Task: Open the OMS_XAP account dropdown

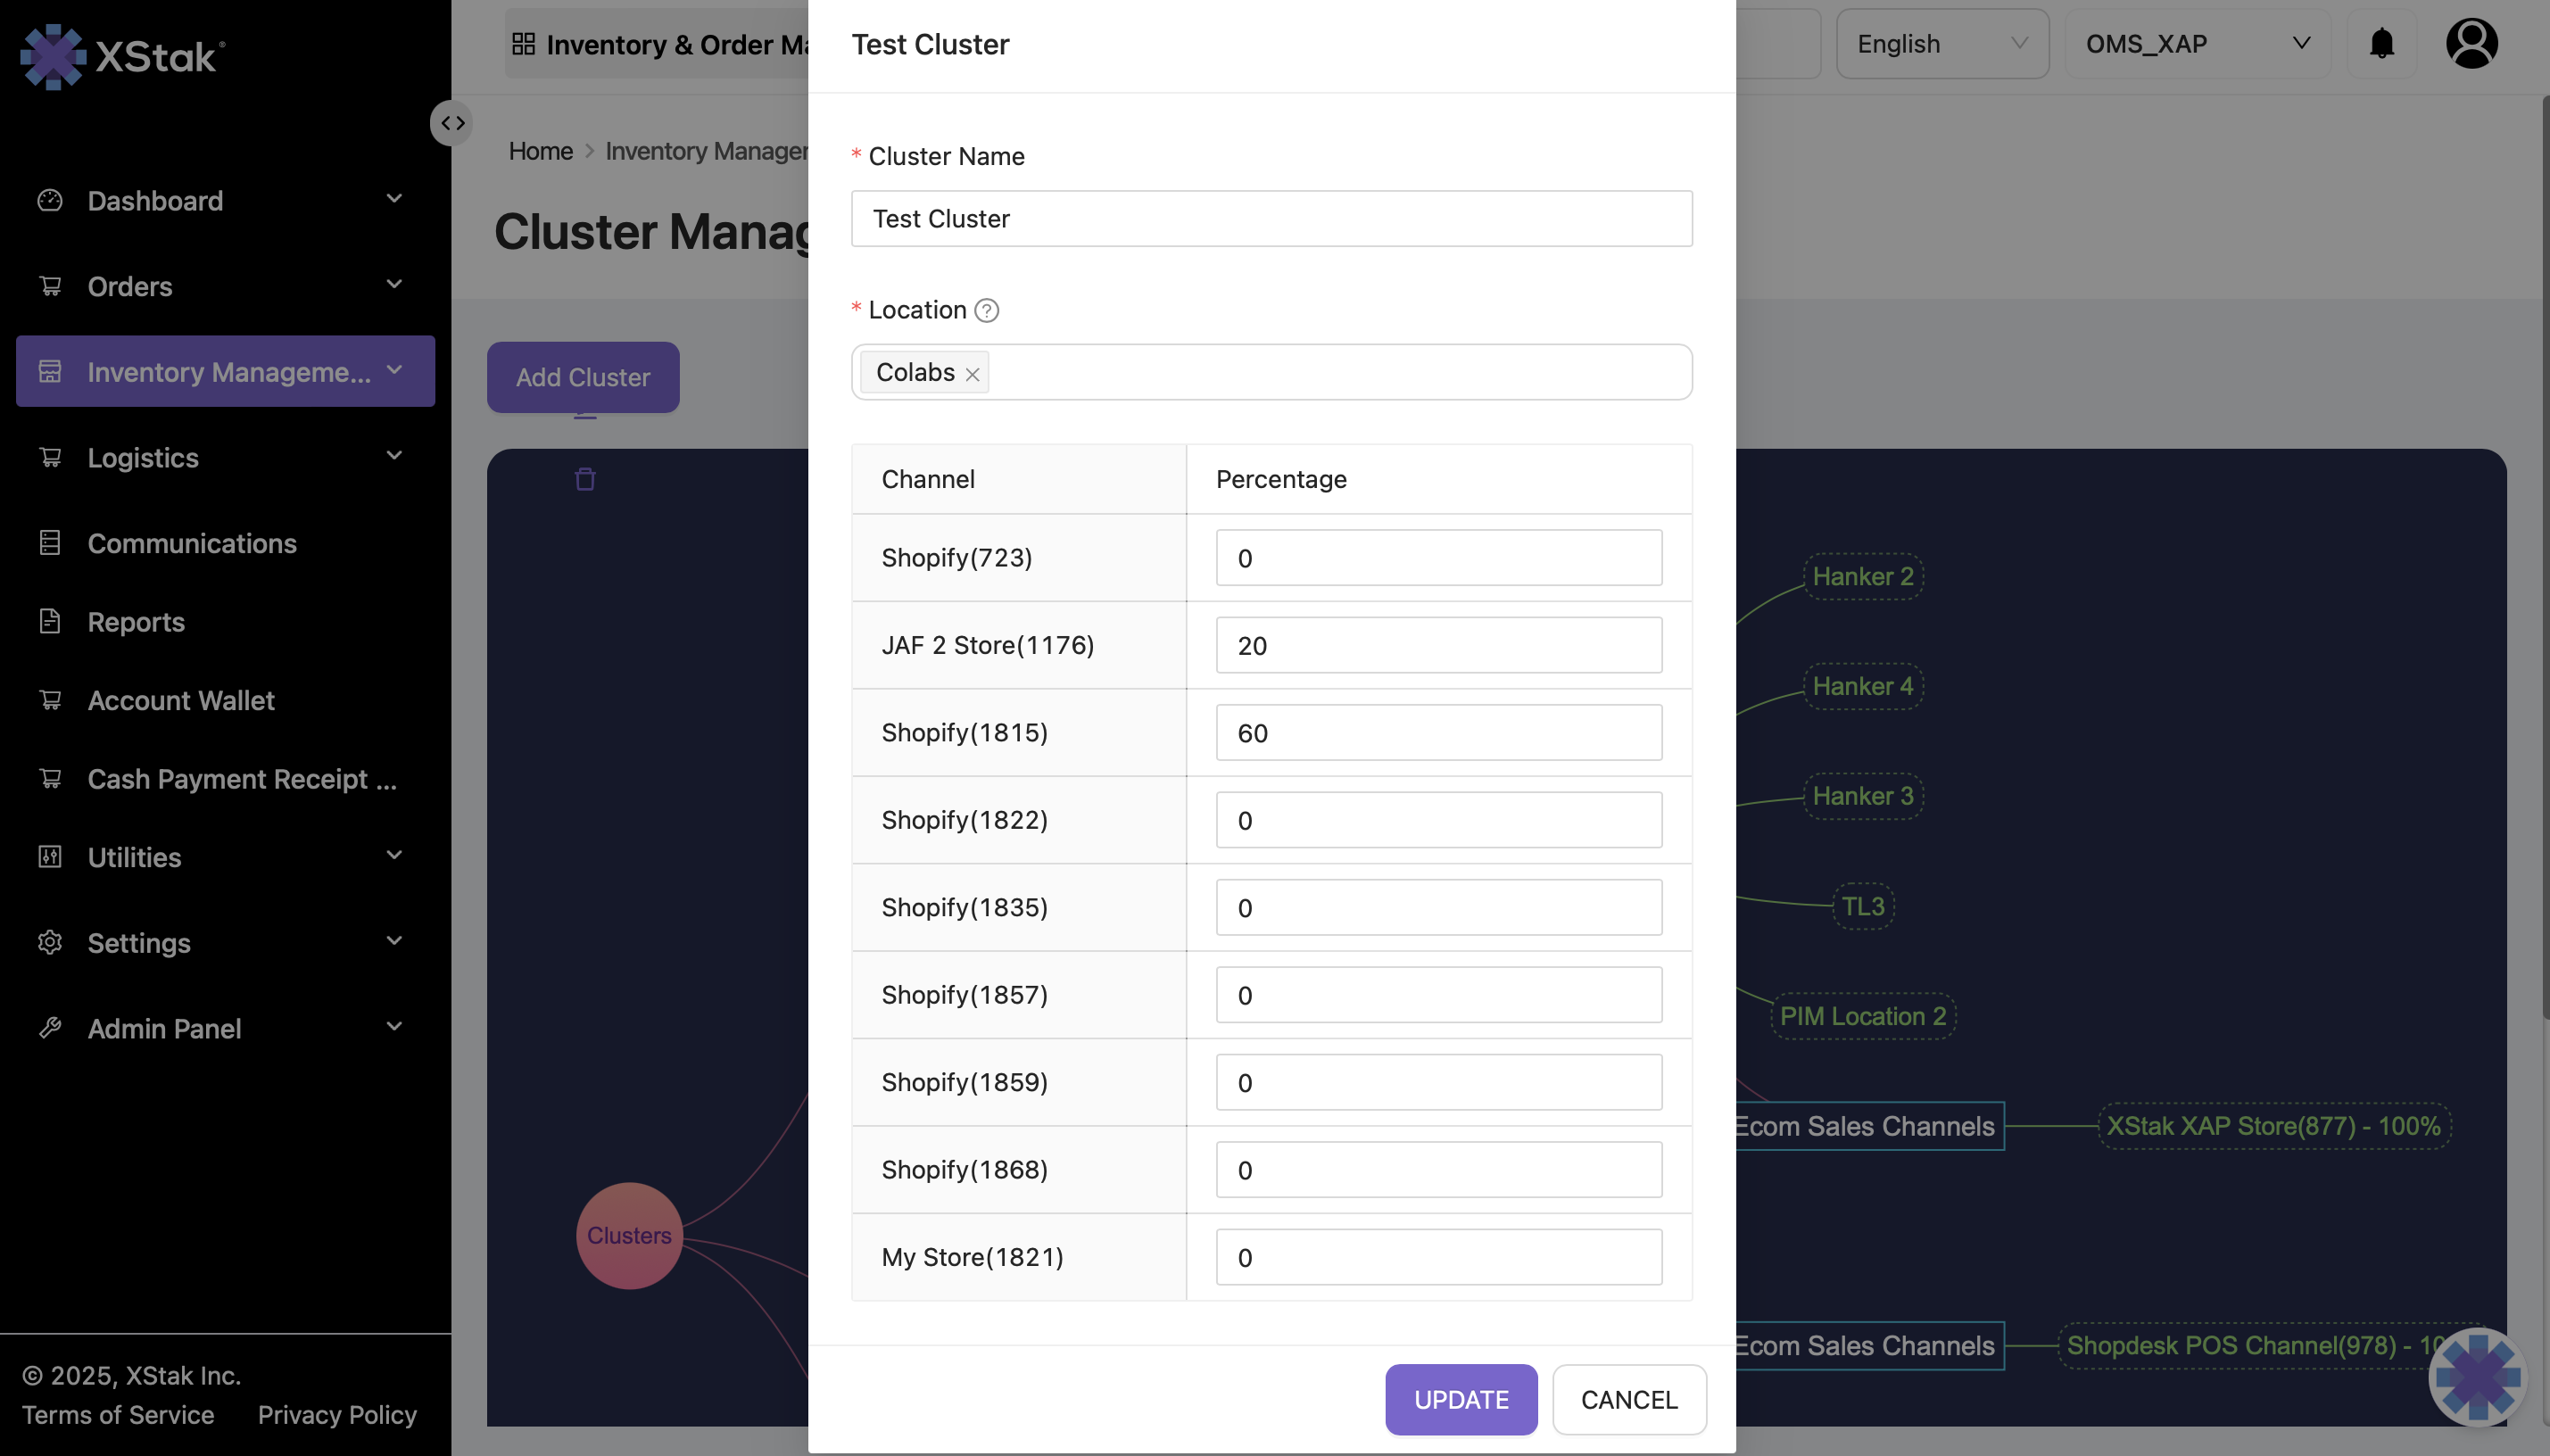Action: point(2196,44)
